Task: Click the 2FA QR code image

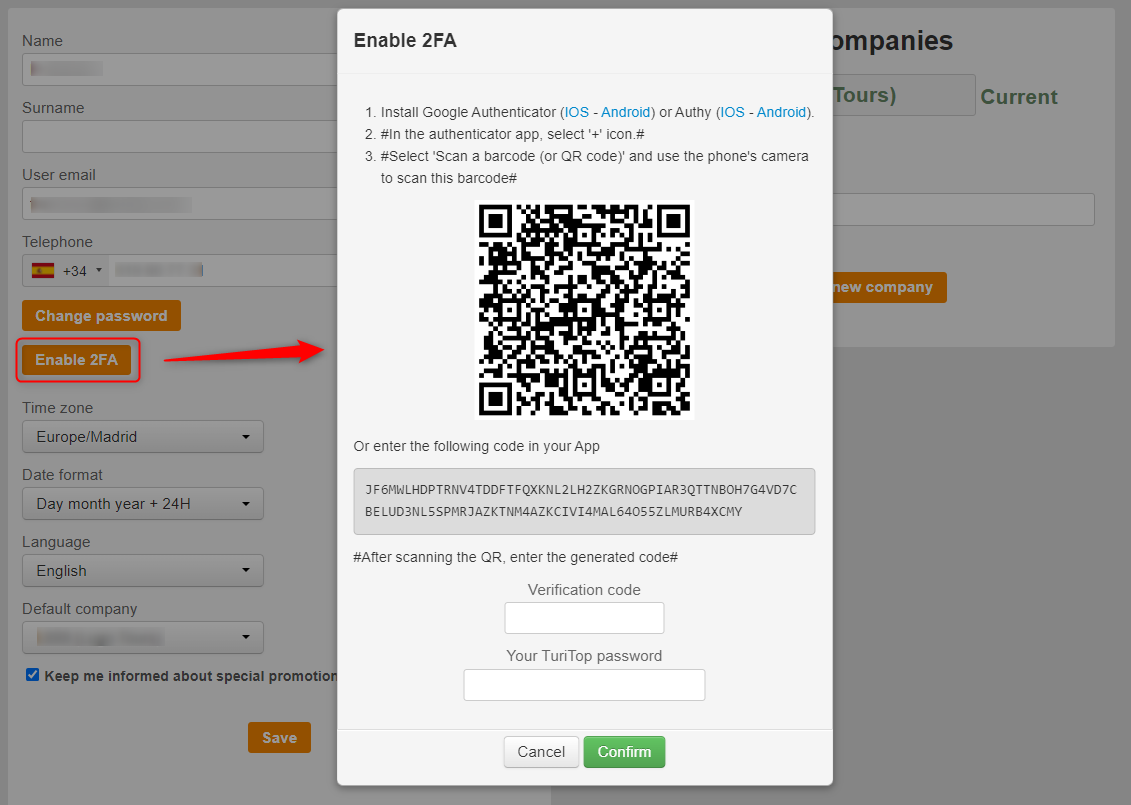Action: [584, 309]
